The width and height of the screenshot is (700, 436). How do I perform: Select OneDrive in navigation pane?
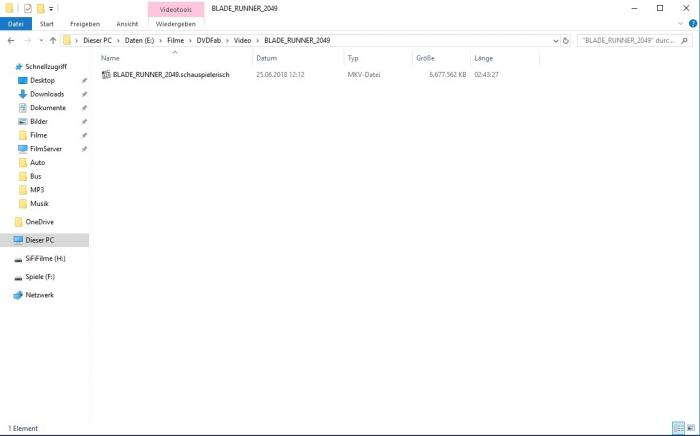pyautogui.click(x=39, y=222)
